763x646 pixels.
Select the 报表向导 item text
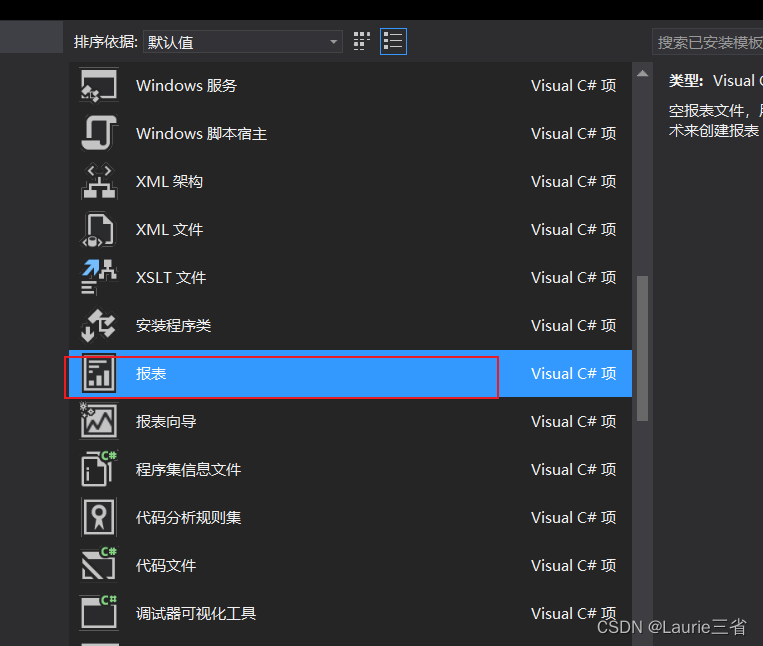tap(166, 421)
